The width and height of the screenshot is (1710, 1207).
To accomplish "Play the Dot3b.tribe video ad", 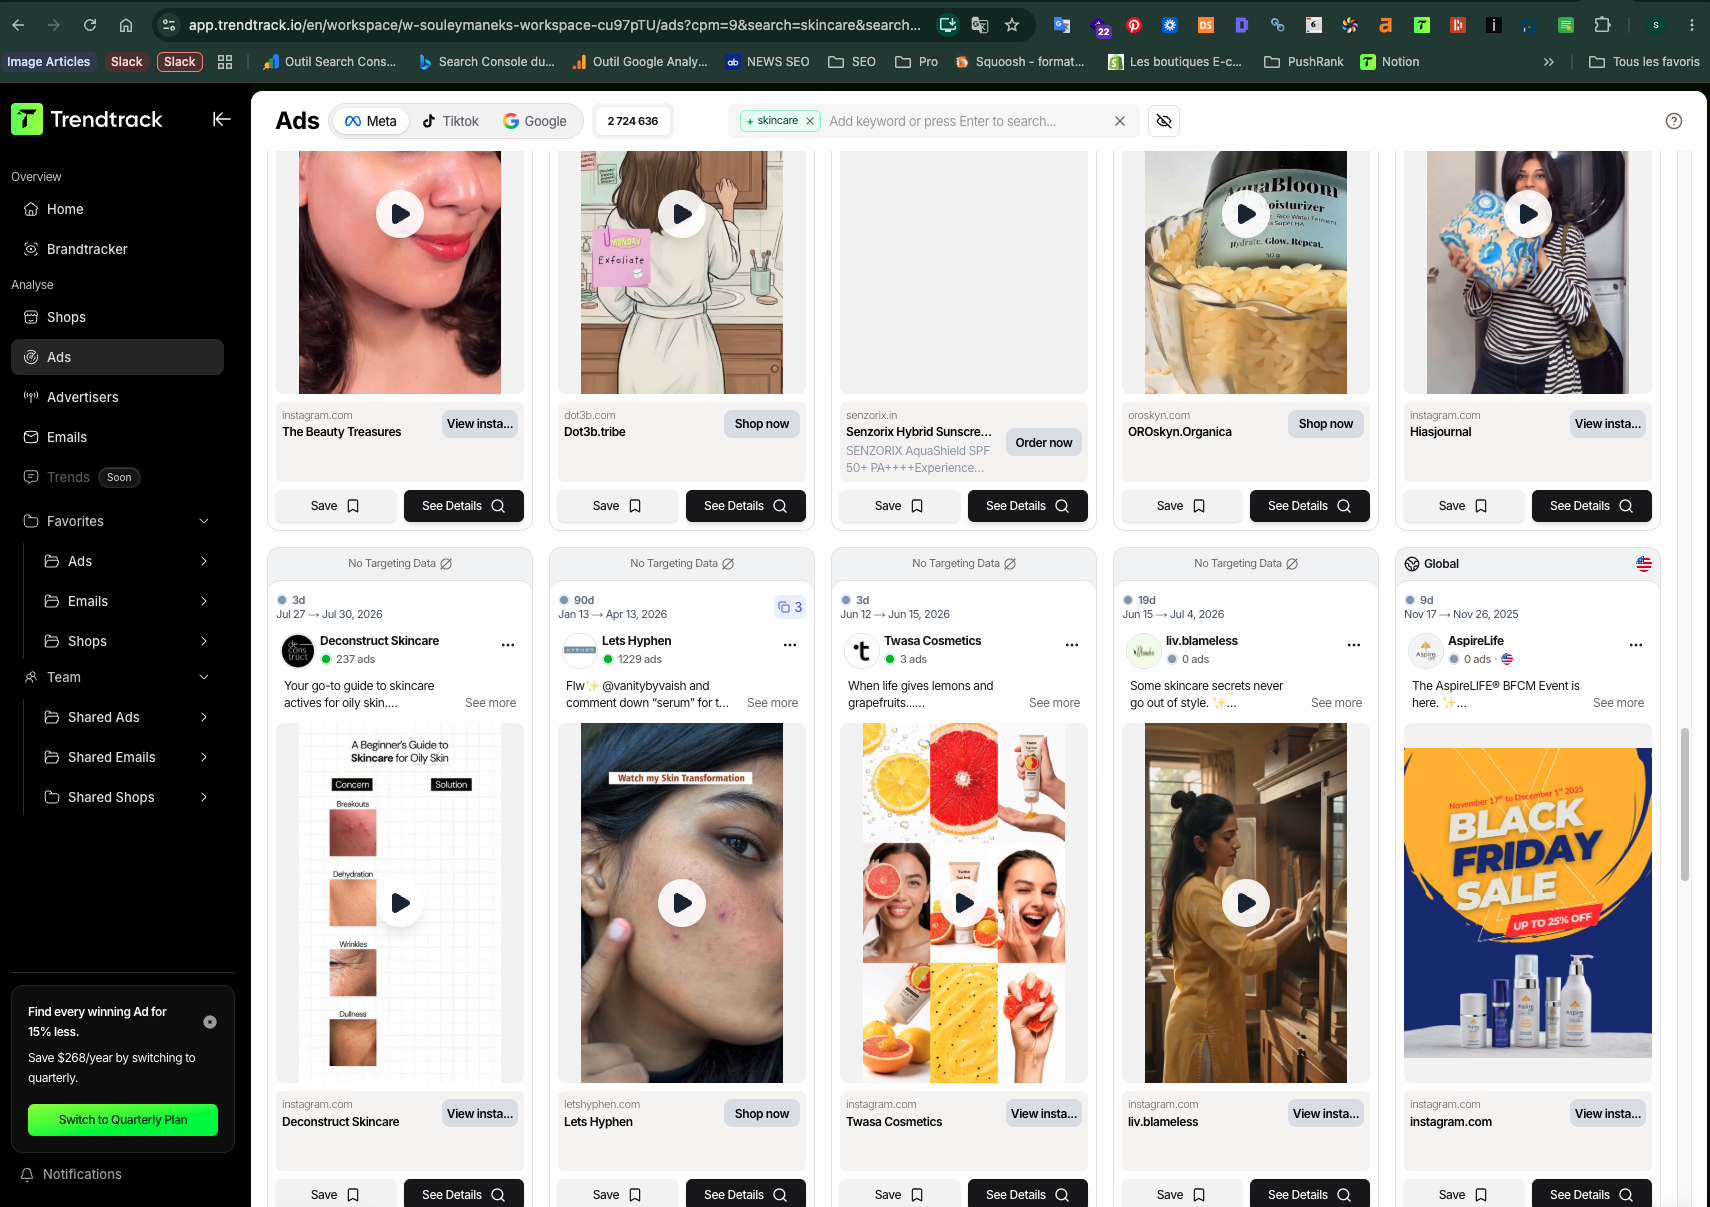I will pyautogui.click(x=682, y=214).
